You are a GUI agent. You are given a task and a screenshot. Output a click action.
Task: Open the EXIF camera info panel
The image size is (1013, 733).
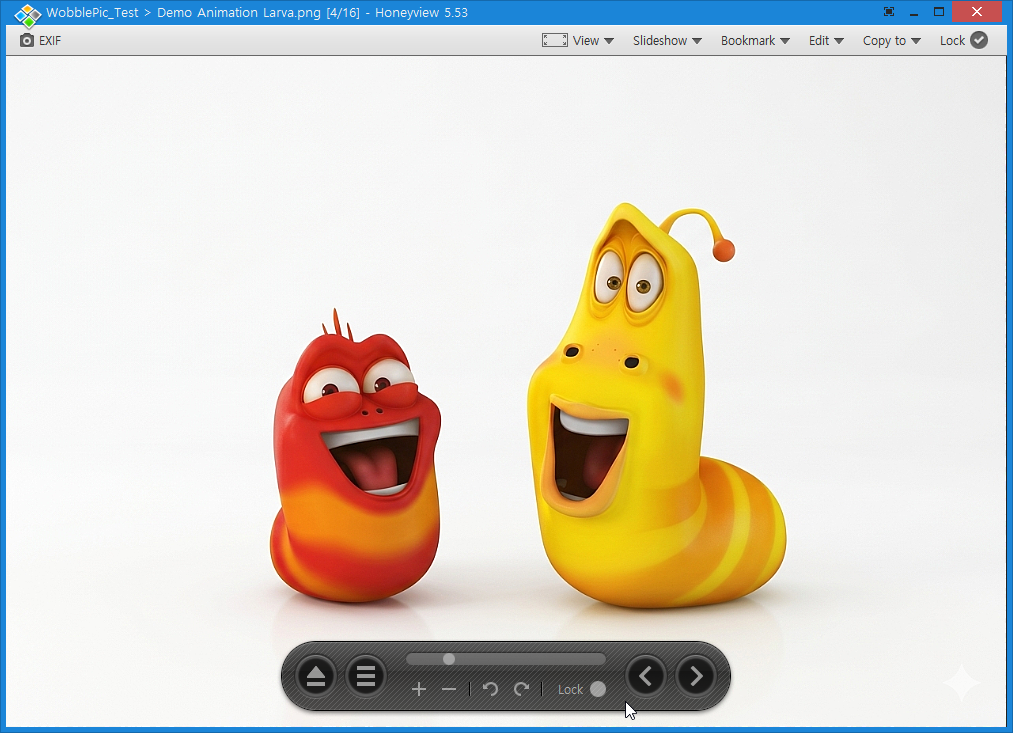40,41
